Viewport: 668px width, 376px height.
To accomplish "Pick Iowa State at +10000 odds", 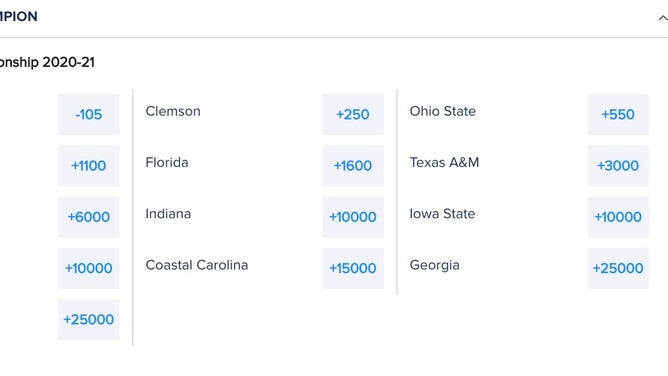I will (x=618, y=217).
